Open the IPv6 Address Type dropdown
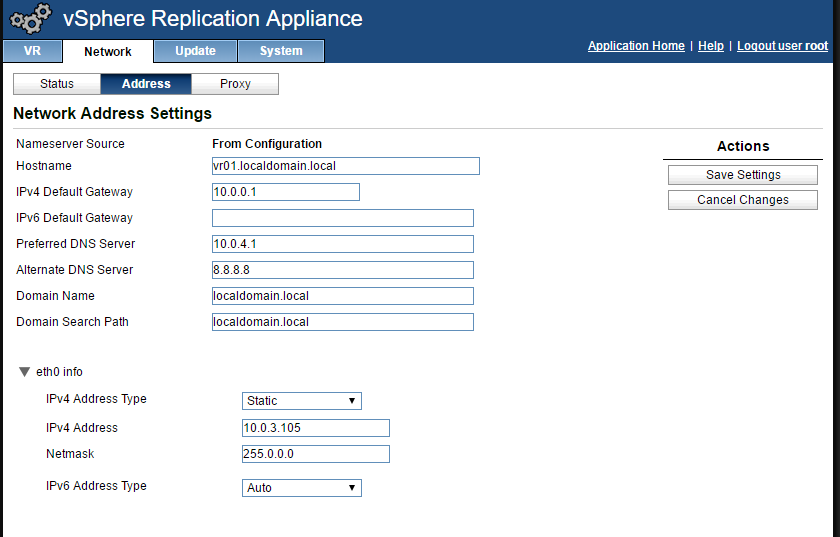This screenshot has width=840, height=537. point(301,488)
